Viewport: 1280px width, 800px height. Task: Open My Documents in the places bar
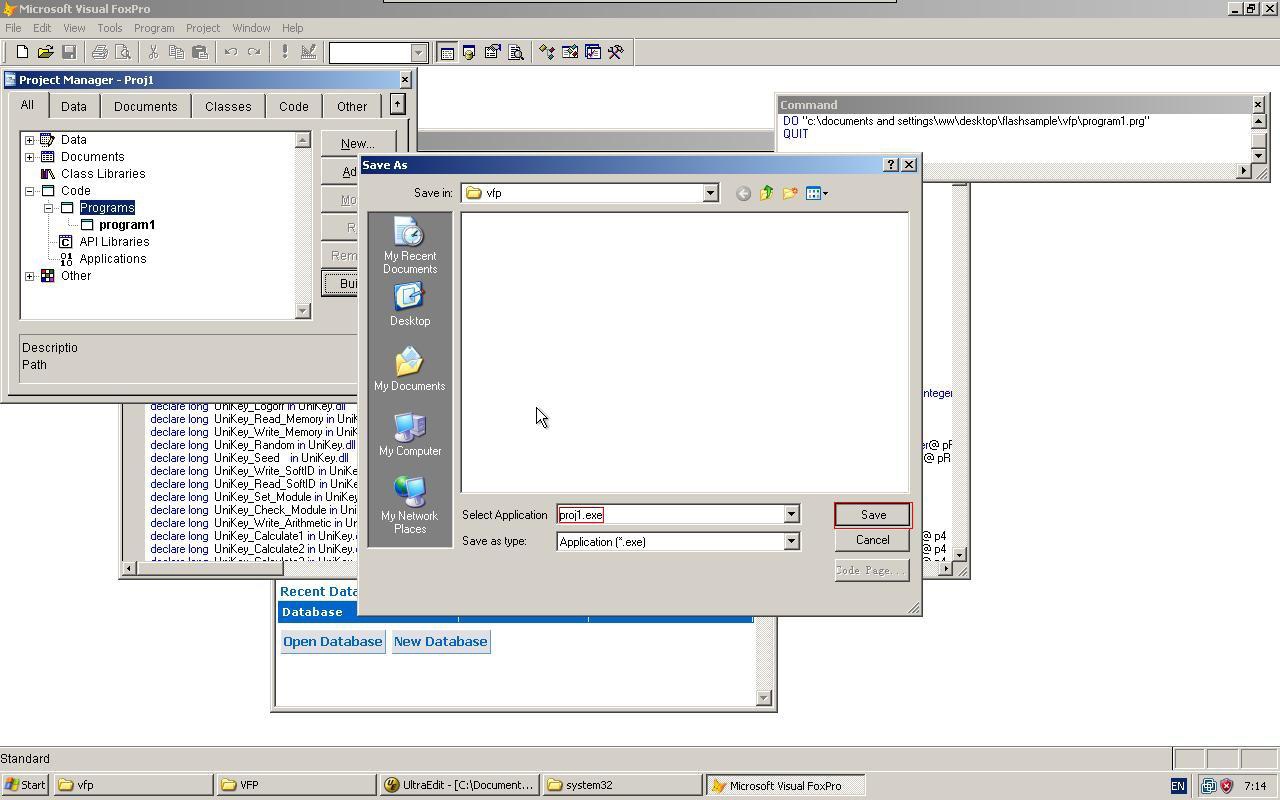click(410, 369)
